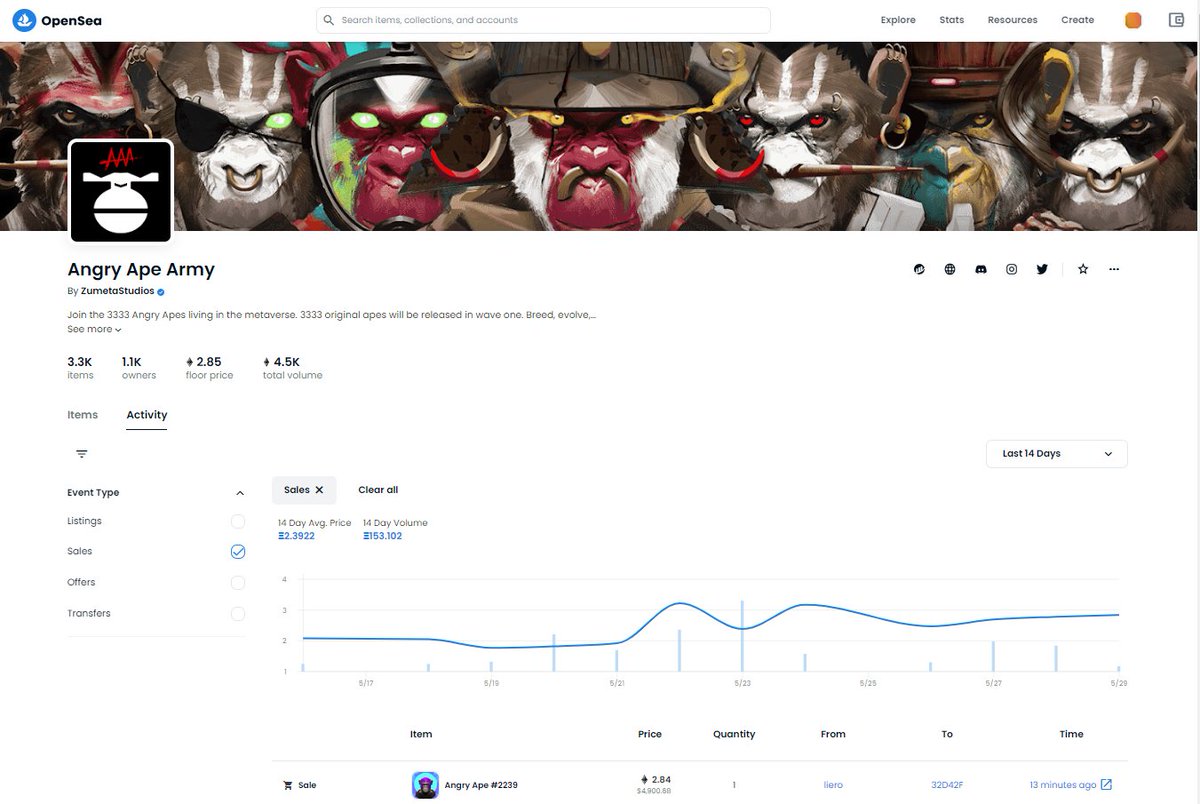Open the Stats menu
Viewport: 1200px width, 804px height.
[952, 20]
